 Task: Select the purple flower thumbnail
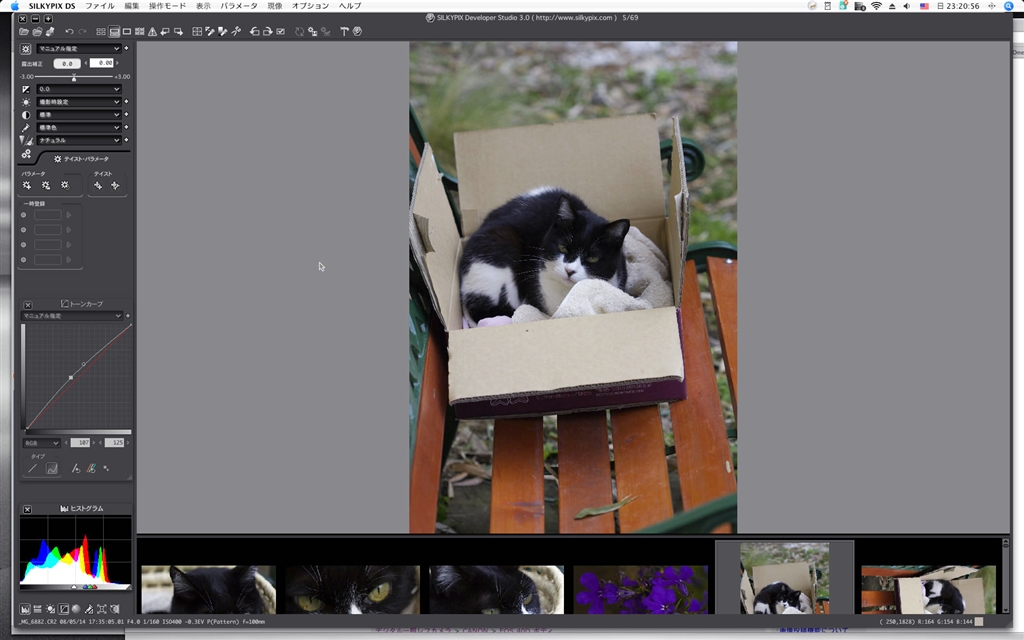coord(640,589)
